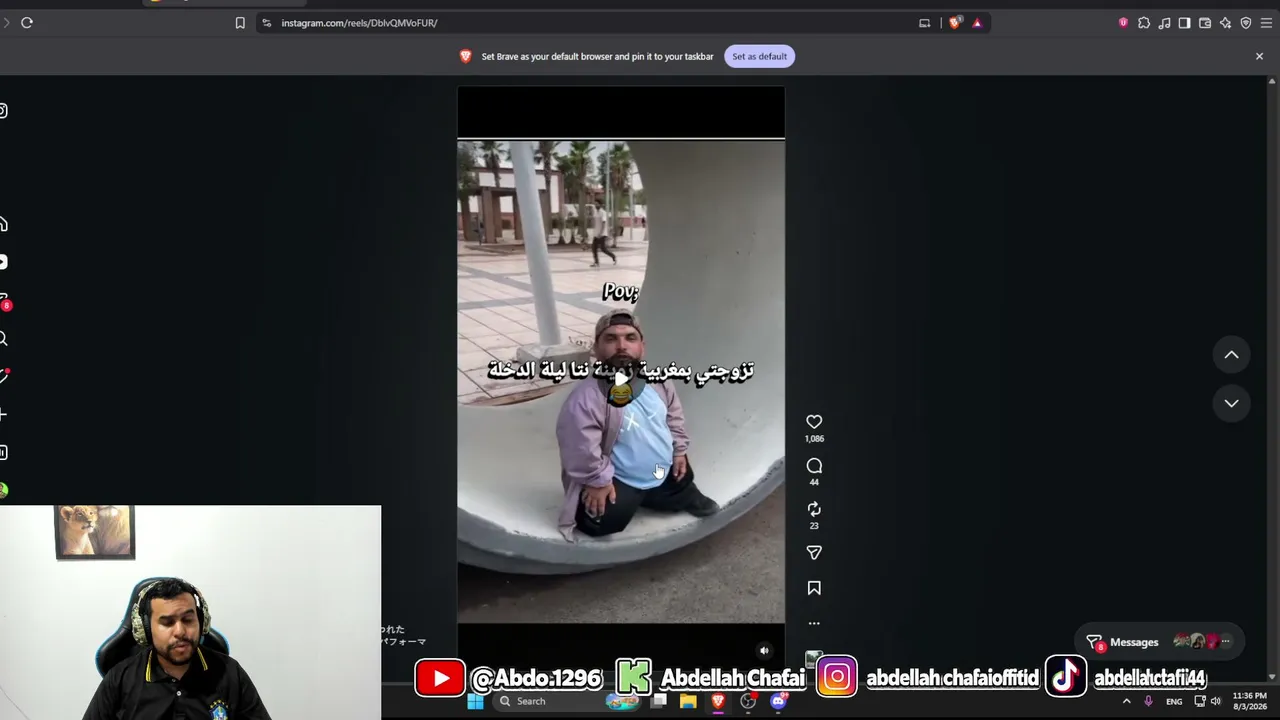Repost the reel using the arrows icon

[814, 509]
